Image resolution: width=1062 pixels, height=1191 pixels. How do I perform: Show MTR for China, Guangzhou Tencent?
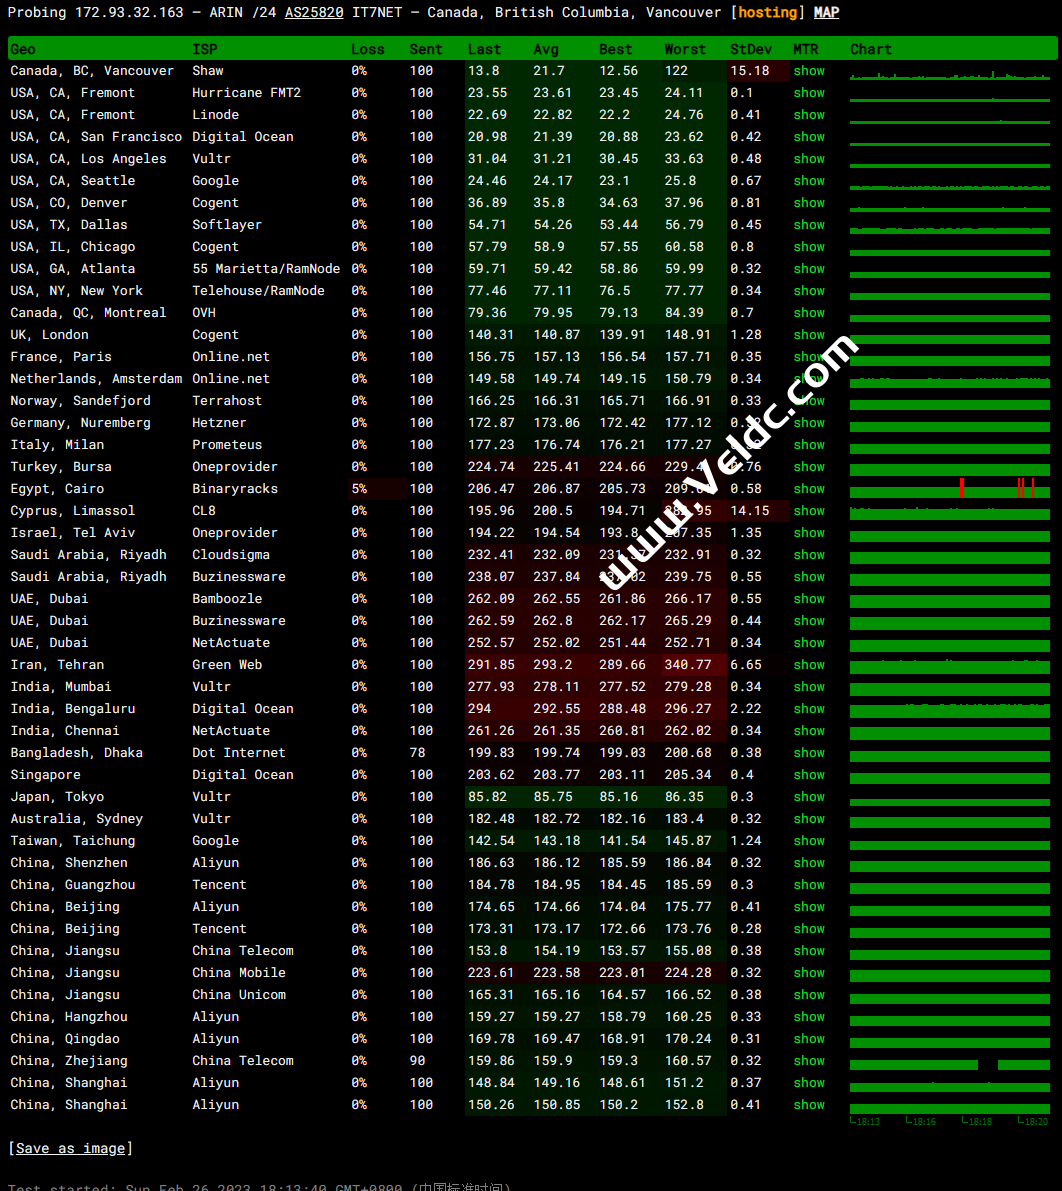(809, 885)
